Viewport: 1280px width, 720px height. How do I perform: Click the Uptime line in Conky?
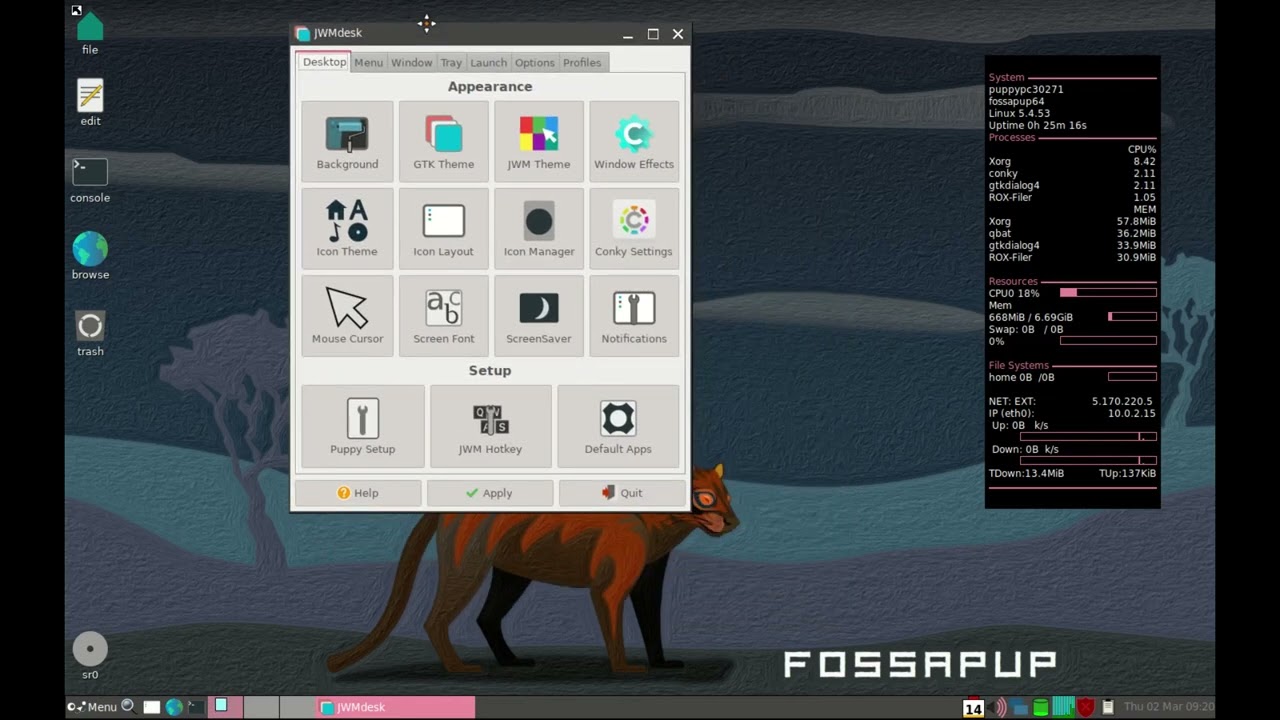click(1037, 125)
